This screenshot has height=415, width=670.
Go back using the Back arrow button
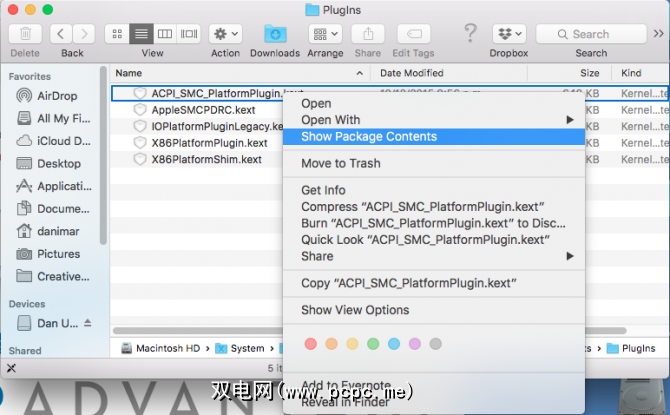(60, 34)
